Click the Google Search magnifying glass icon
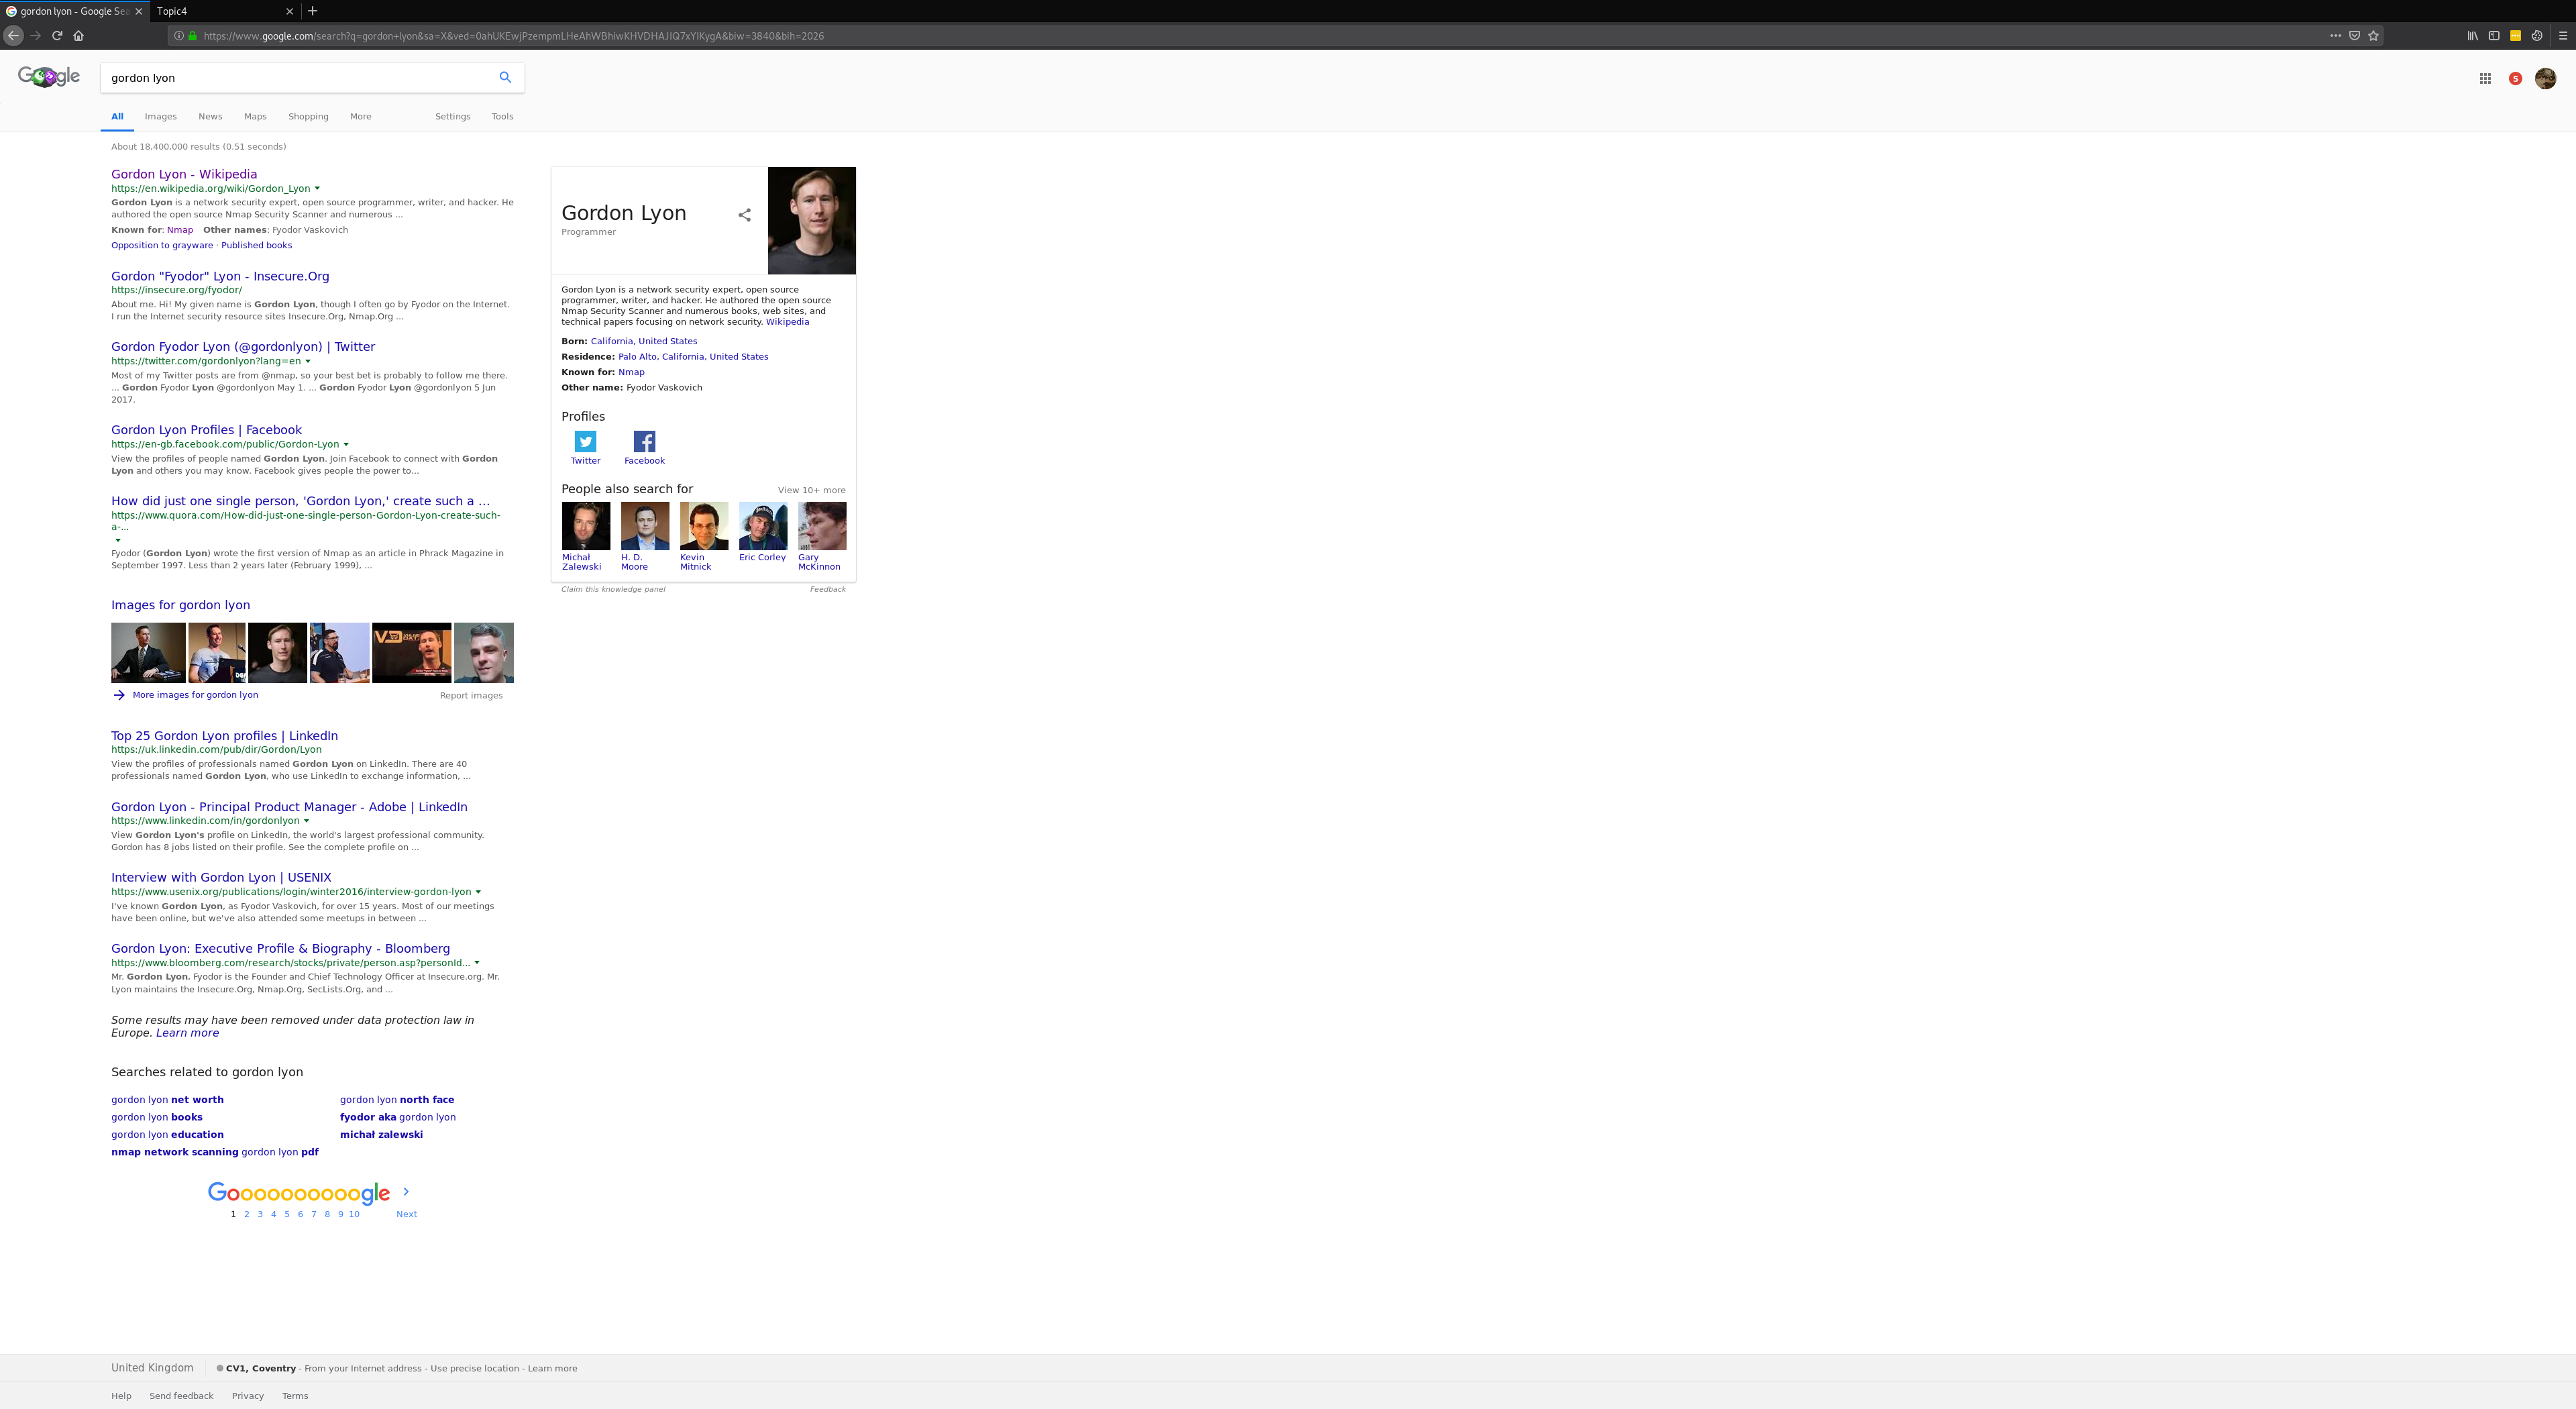The width and height of the screenshot is (2576, 1409). [503, 78]
